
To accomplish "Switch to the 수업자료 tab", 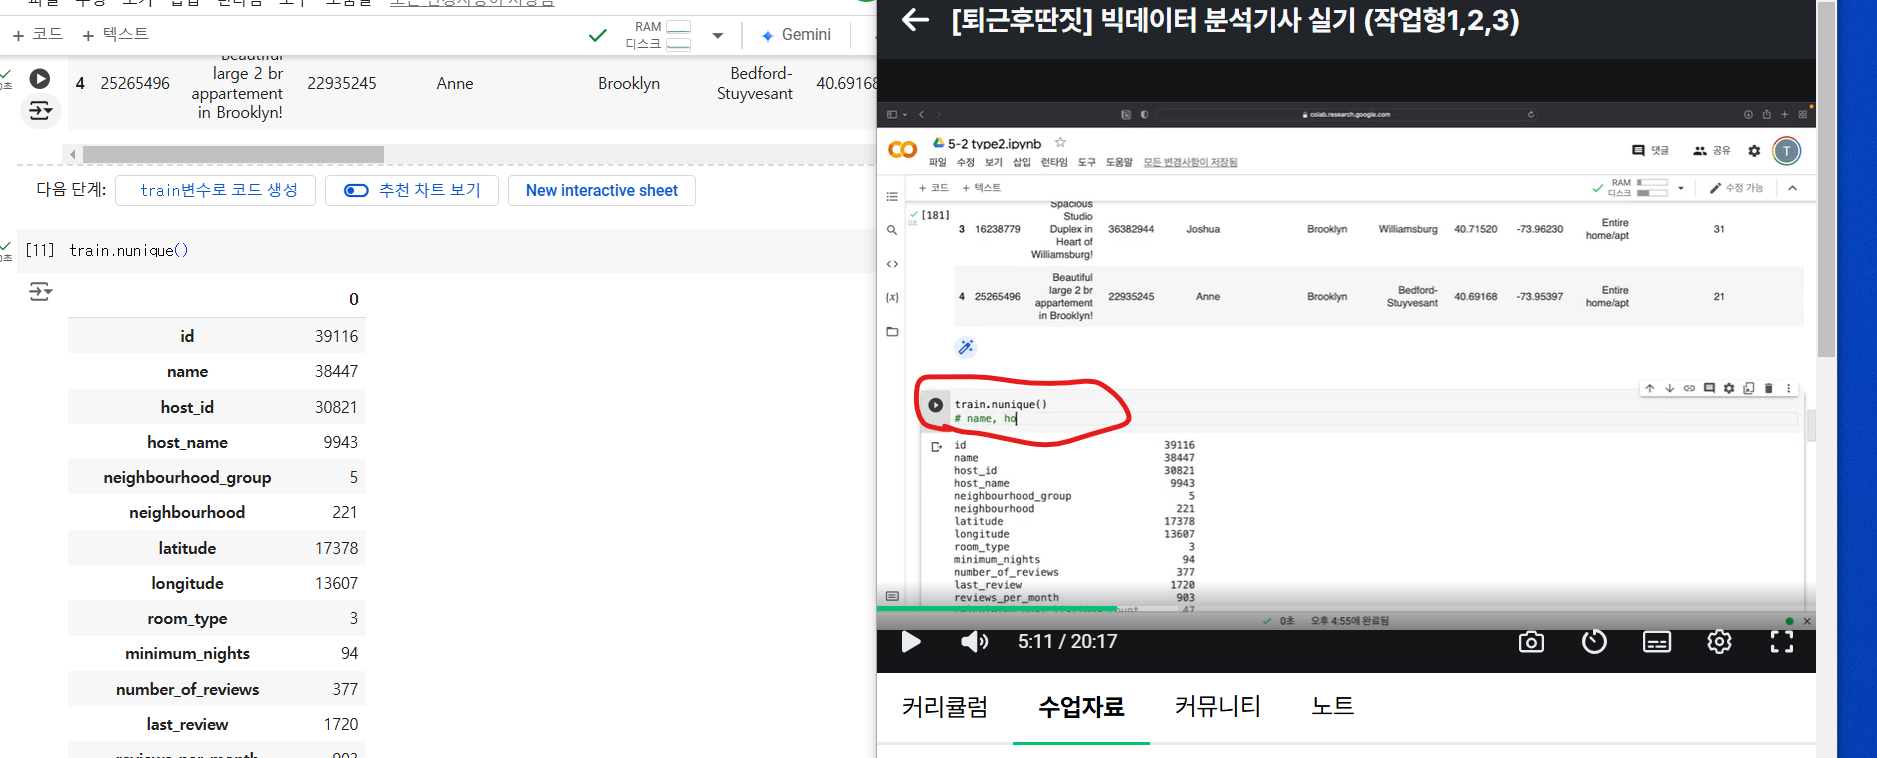I will 1081,707.
